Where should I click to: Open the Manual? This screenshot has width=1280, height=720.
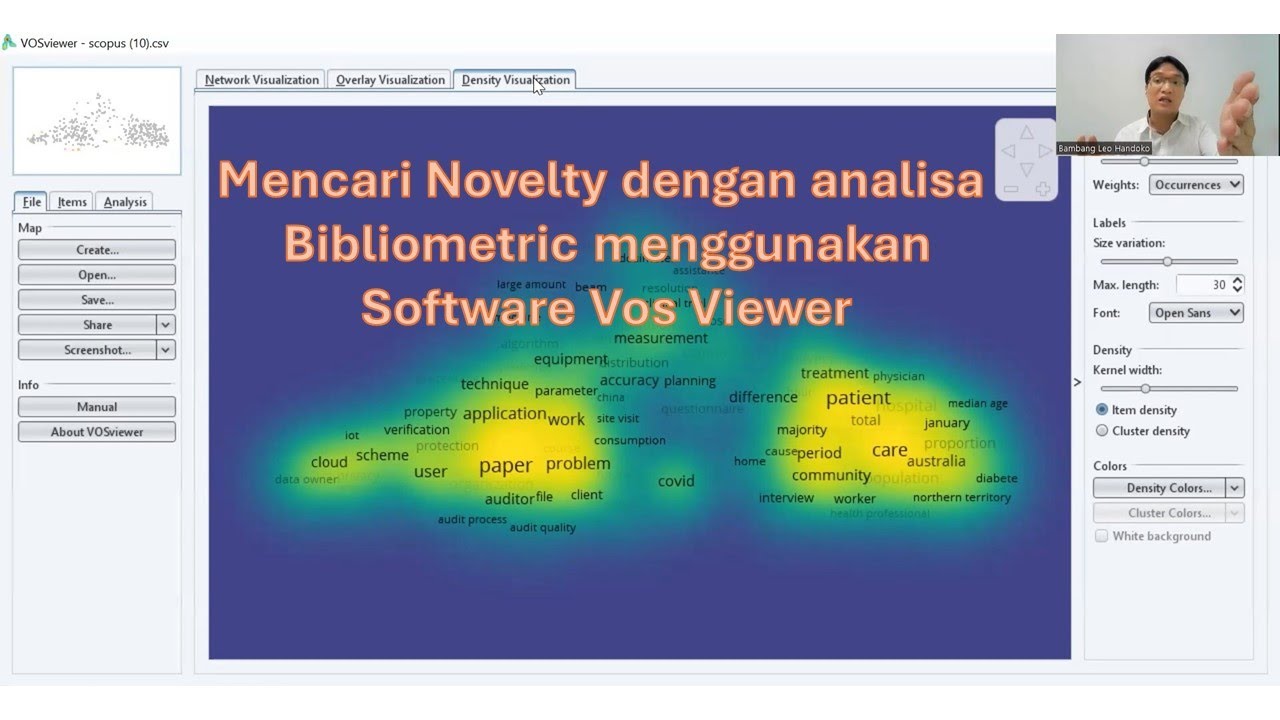click(x=97, y=407)
